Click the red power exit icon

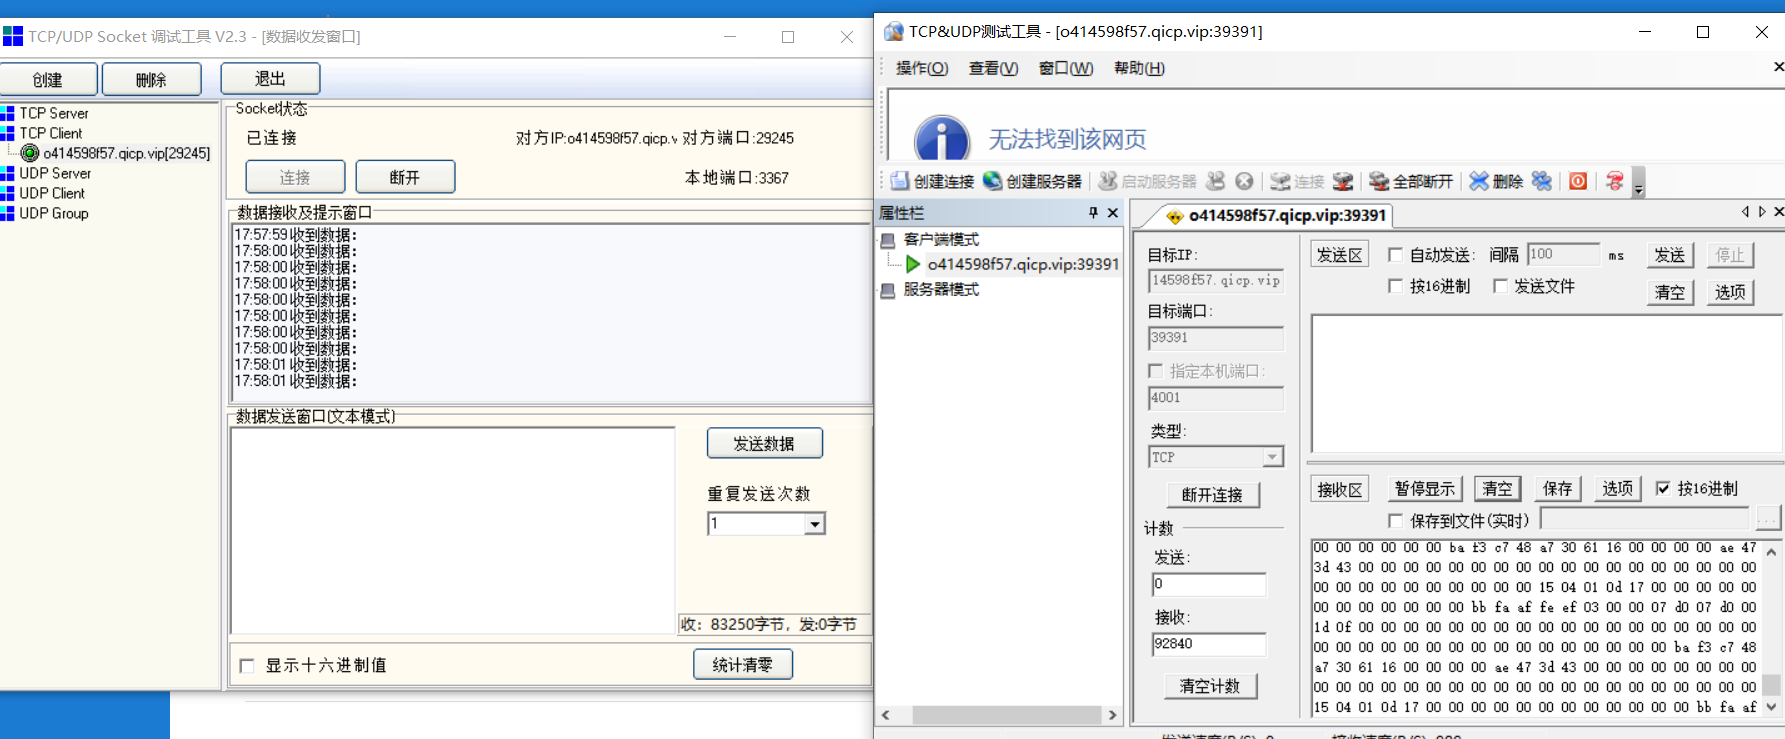1578,181
